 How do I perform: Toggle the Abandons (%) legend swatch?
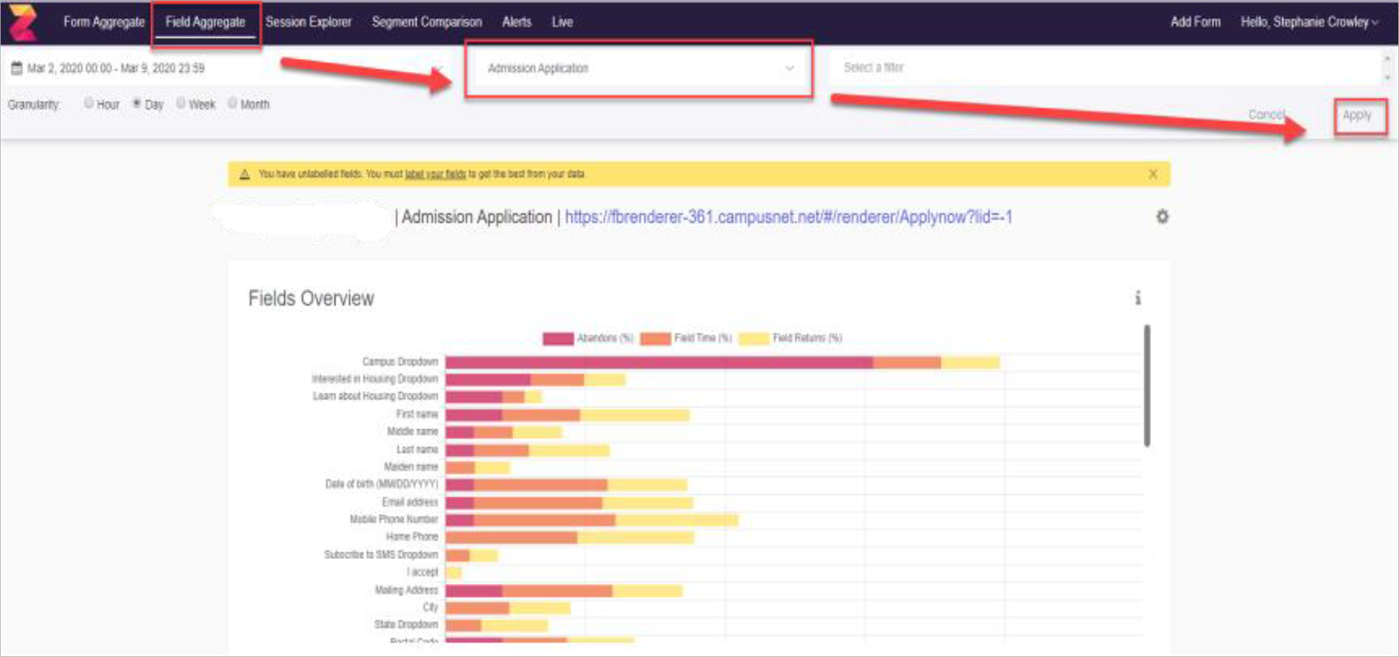(x=558, y=339)
